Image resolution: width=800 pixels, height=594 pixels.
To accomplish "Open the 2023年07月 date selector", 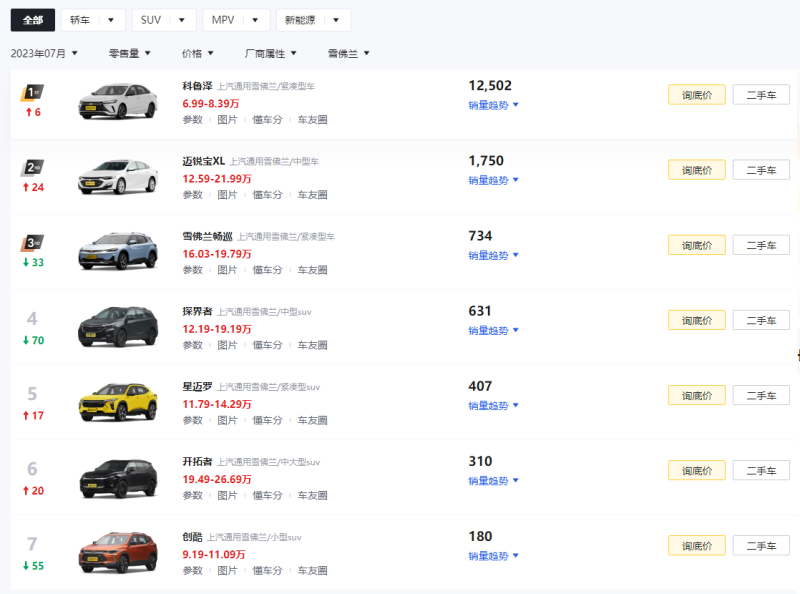I will point(44,53).
